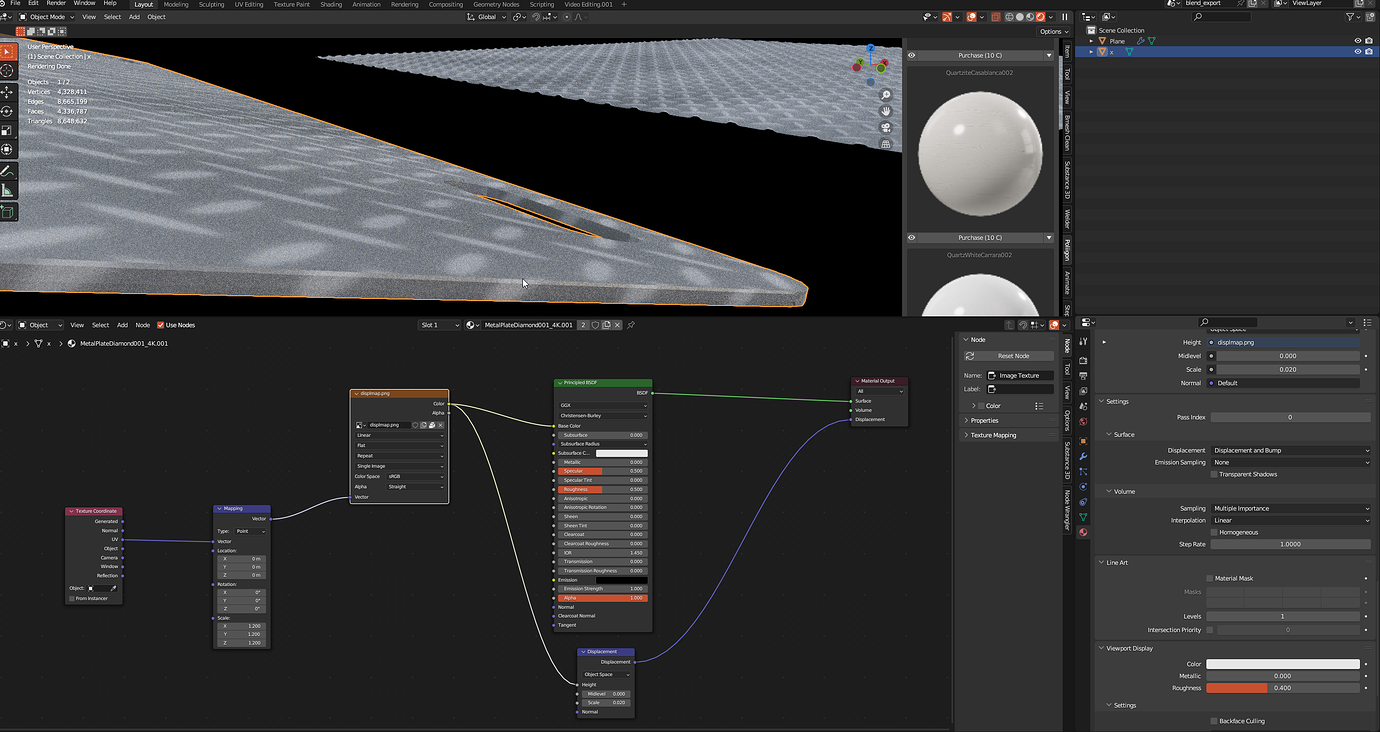Click first Purchase (10 C) button
The width and height of the screenshot is (1380, 732).
tap(980, 55)
